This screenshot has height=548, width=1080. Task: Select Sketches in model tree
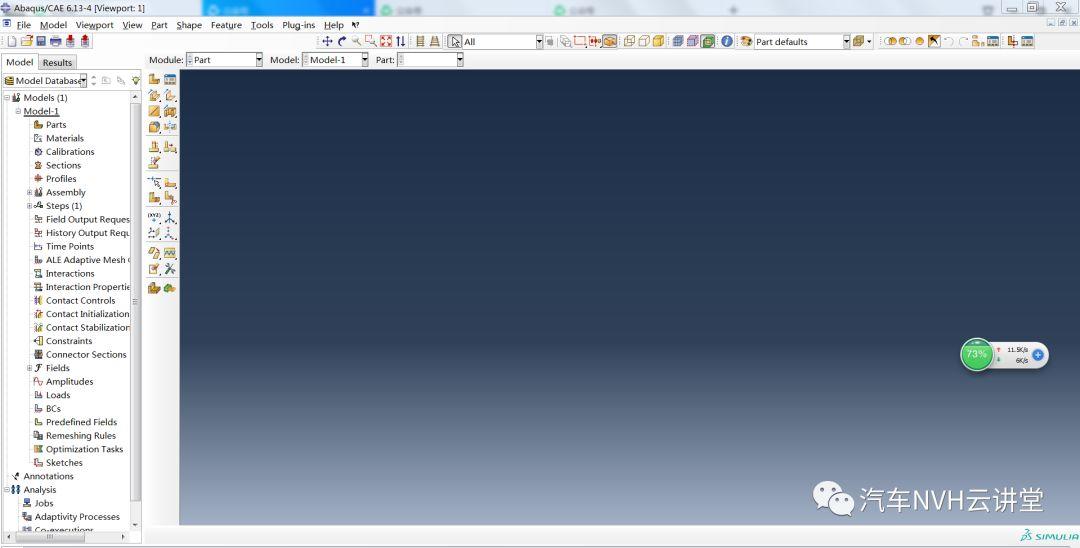coord(64,463)
